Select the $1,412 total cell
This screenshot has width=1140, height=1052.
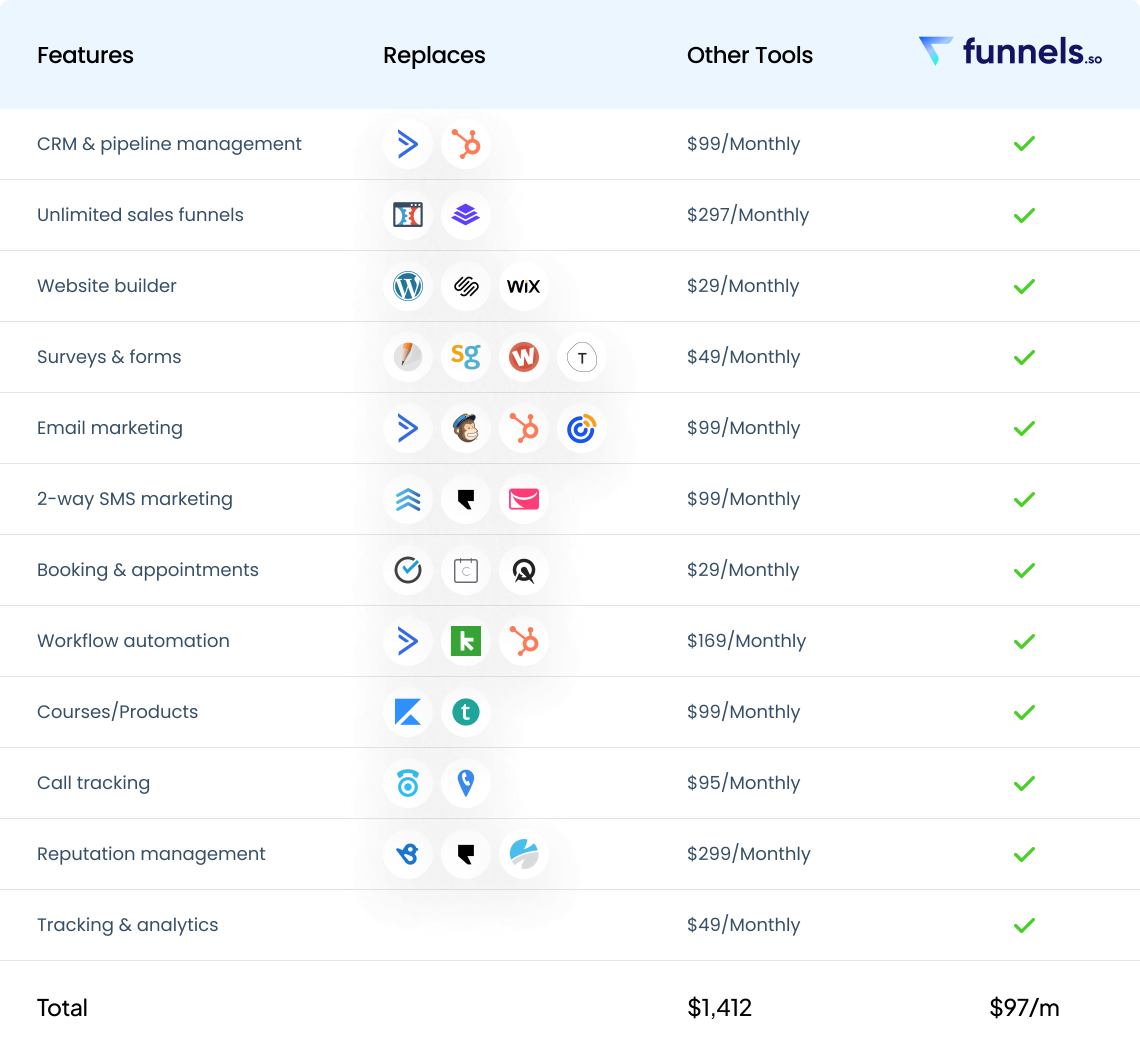pyautogui.click(x=719, y=1008)
